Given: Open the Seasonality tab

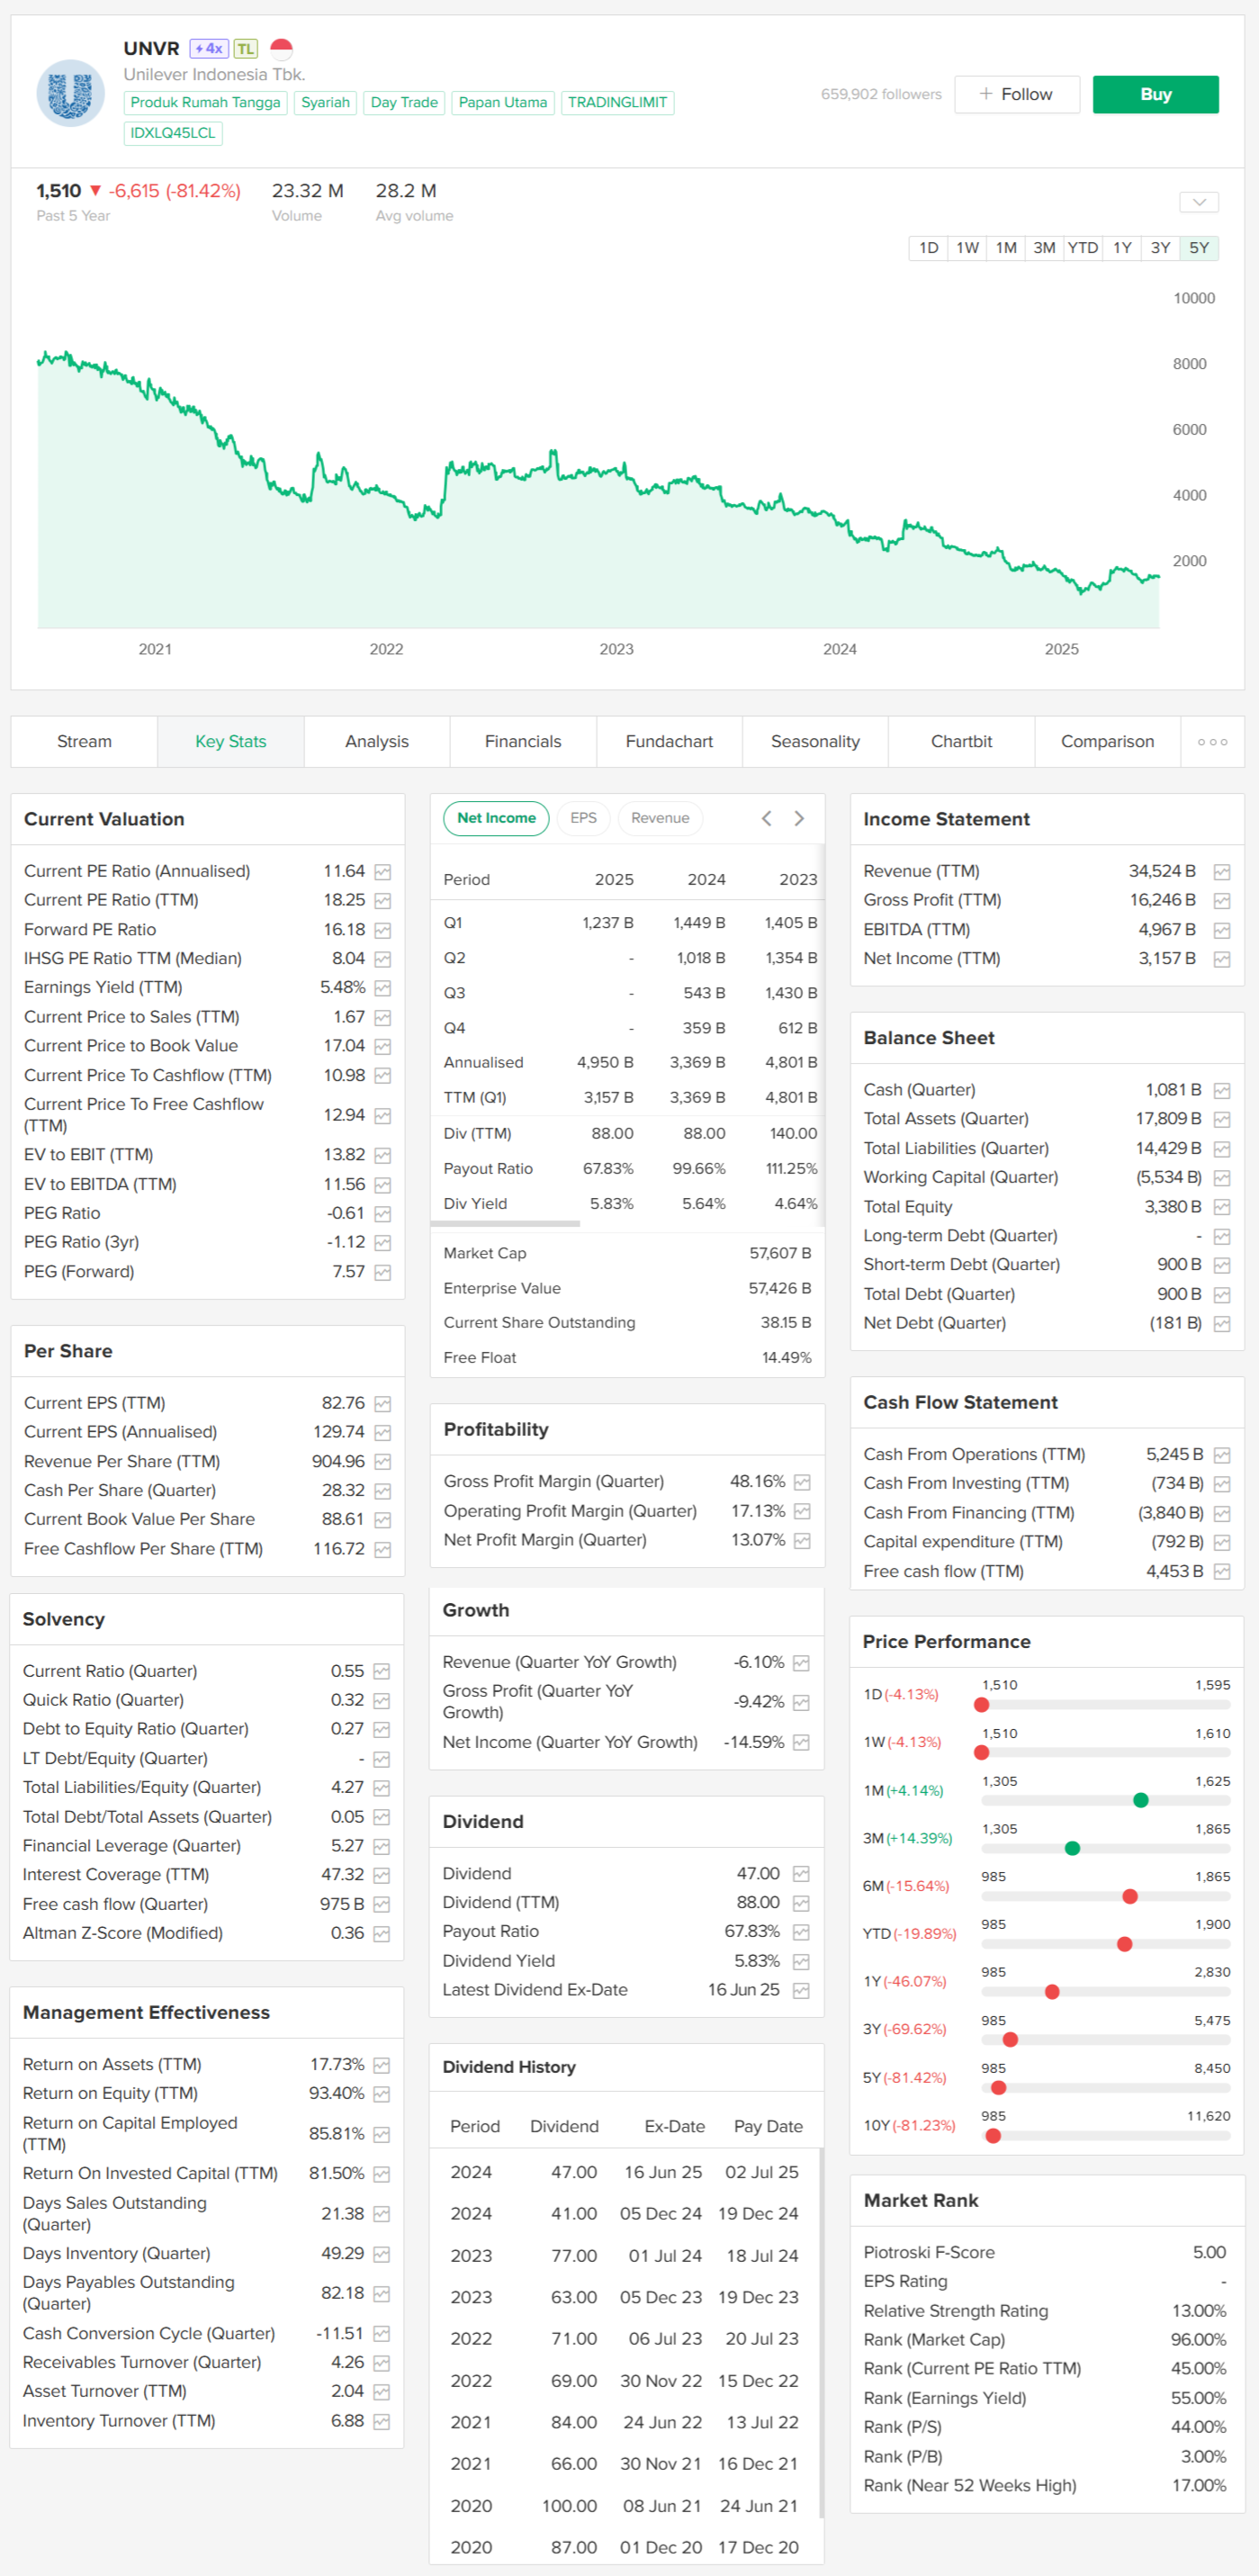Looking at the screenshot, I should (815, 742).
